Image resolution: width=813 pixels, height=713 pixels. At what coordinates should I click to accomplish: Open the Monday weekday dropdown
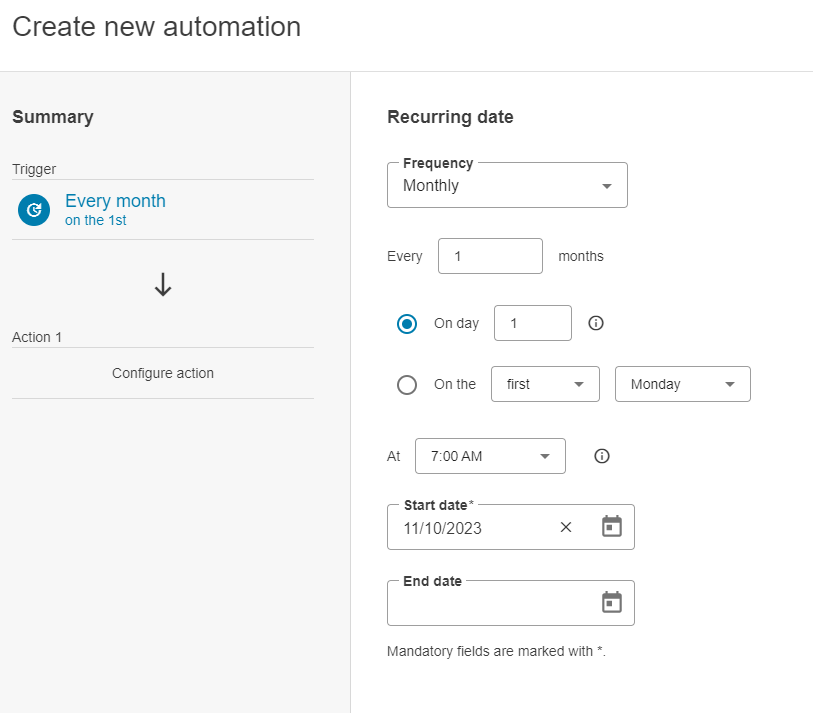(x=683, y=384)
